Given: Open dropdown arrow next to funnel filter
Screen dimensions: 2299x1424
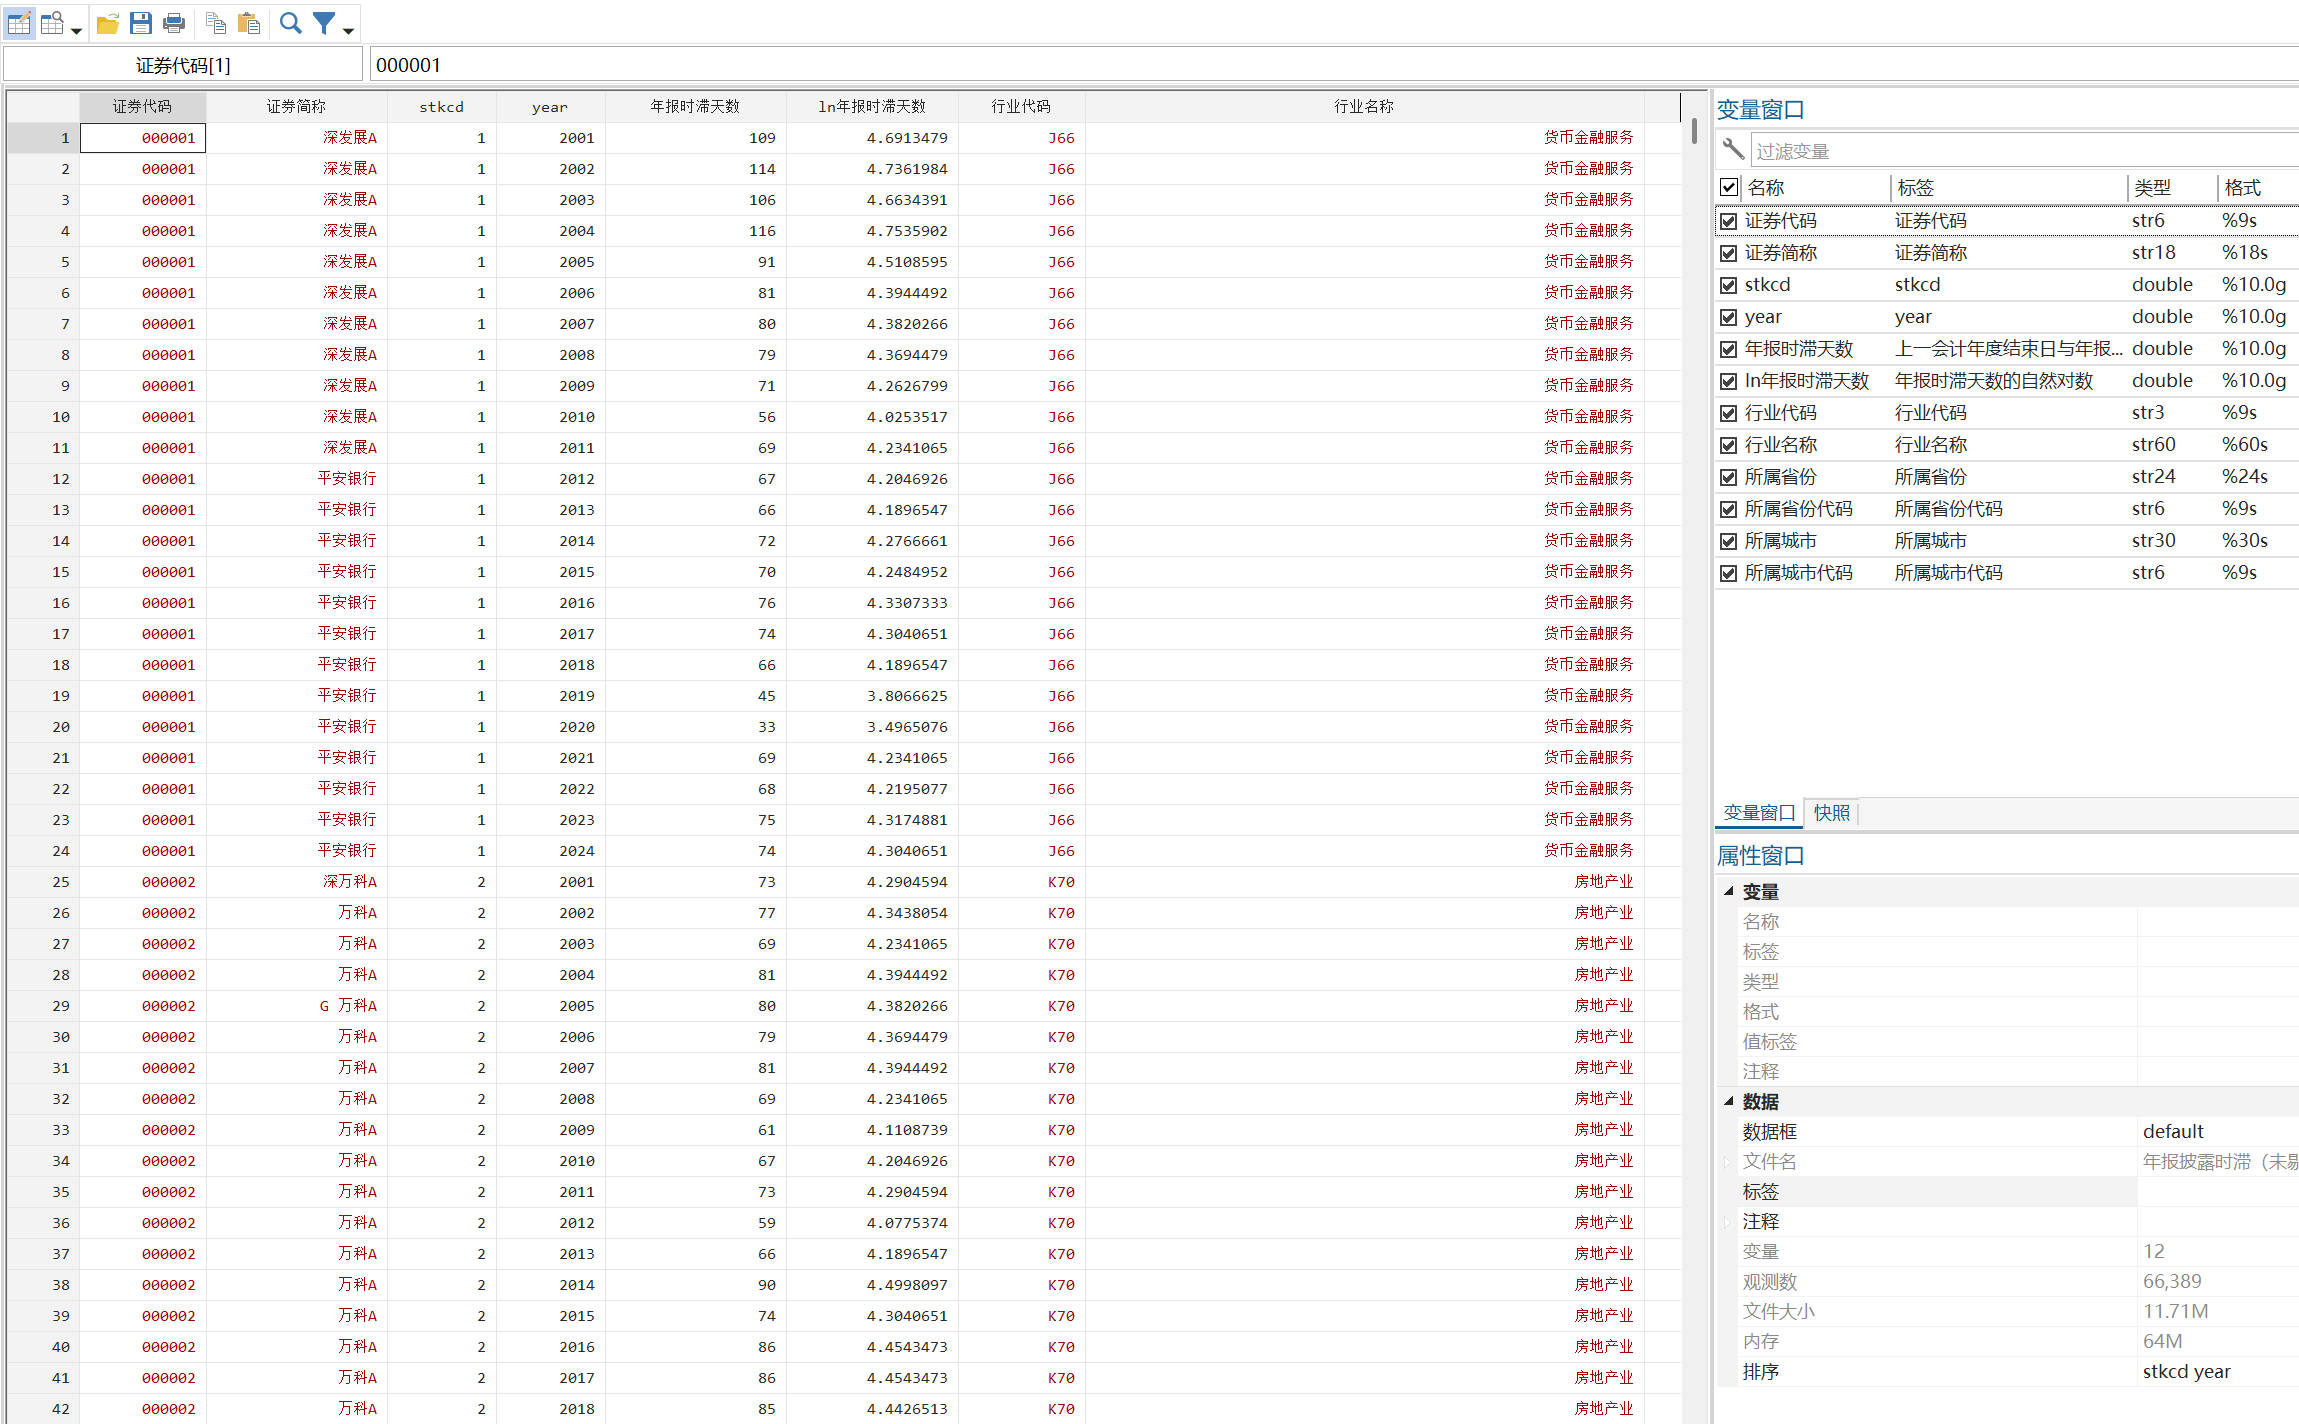Looking at the screenshot, I should (x=348, y=31).
